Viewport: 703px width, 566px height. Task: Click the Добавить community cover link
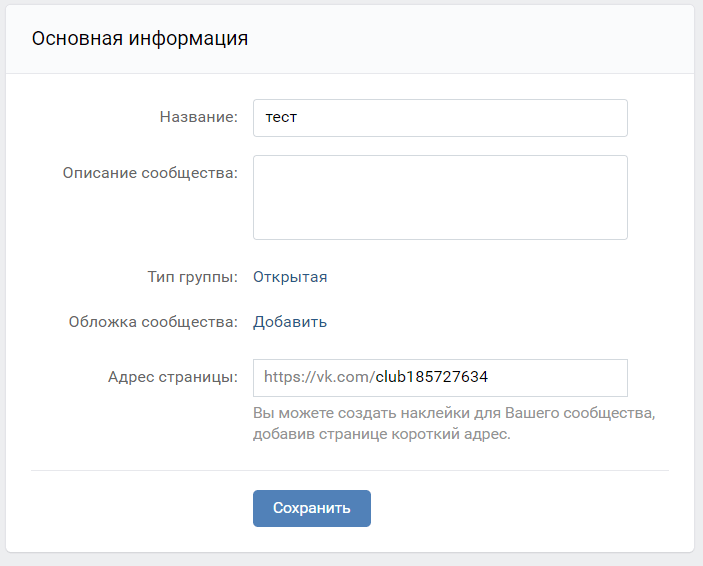[x=290, y=322]
